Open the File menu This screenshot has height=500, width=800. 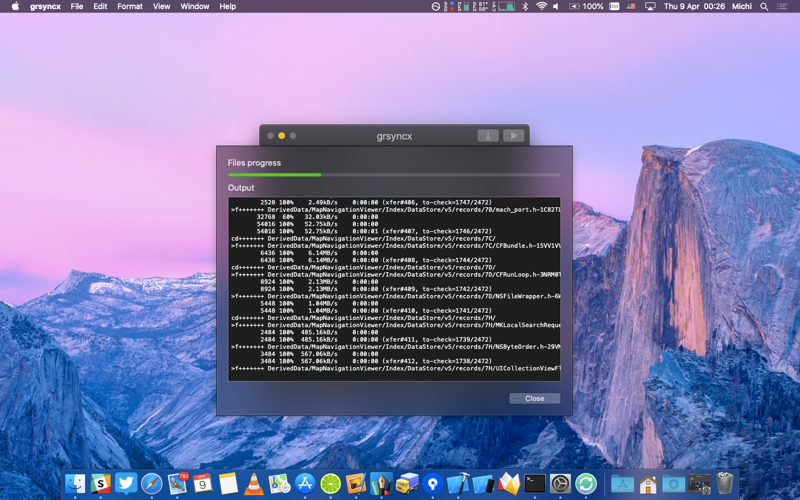pyautogui.click(x=77, y=7)
